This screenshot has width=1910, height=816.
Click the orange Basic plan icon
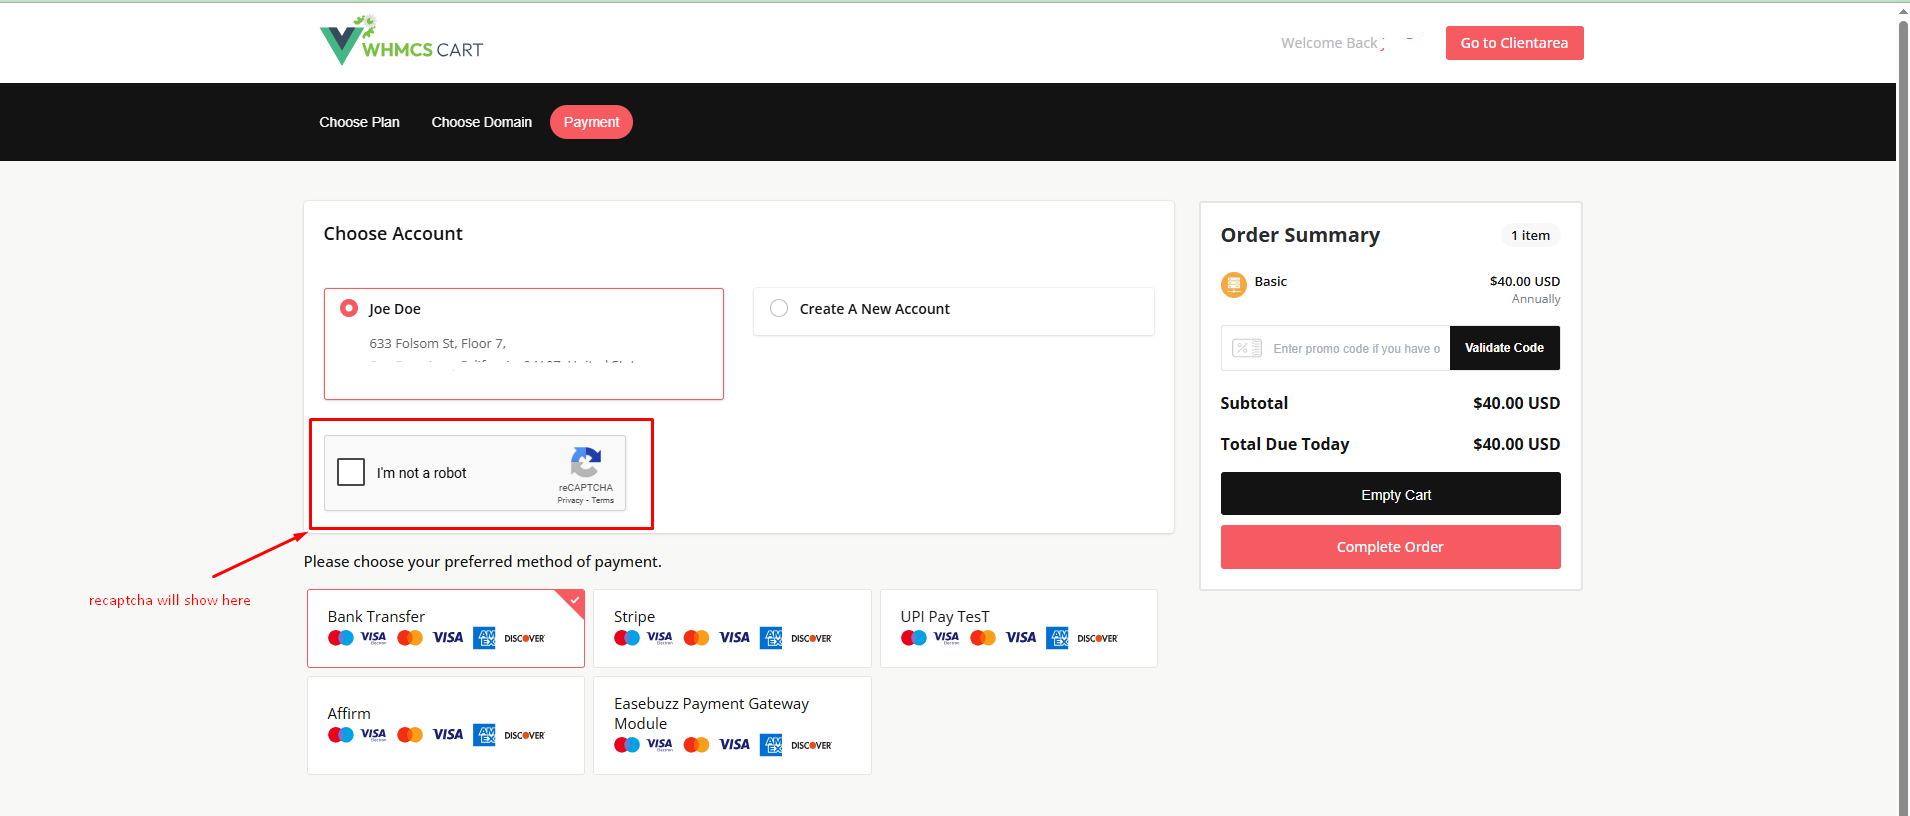[x=1234, y=285]
